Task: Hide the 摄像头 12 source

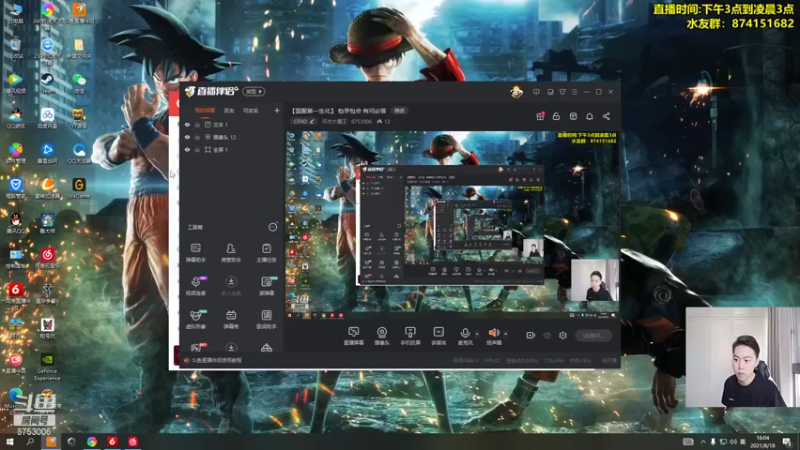Action: tap(187, 137)
